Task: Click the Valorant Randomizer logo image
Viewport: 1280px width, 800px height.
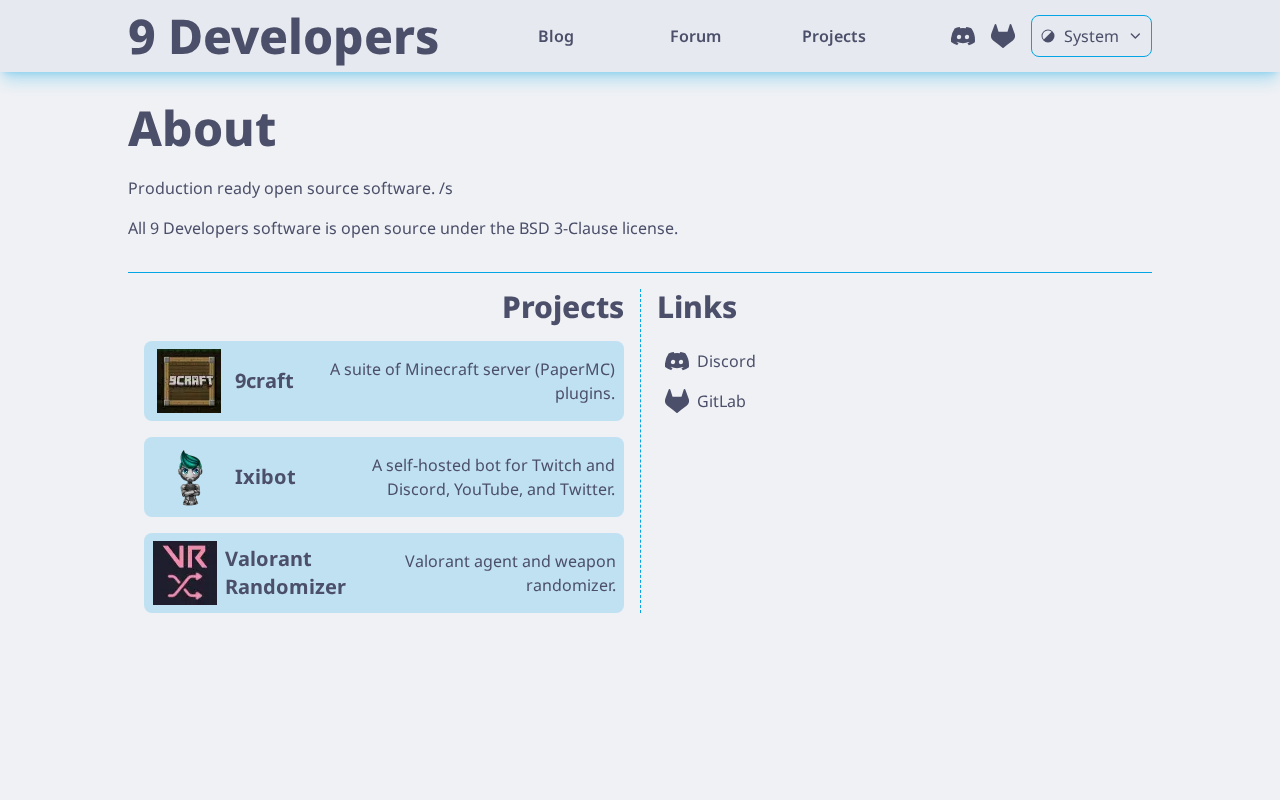Action: point(185,573)
